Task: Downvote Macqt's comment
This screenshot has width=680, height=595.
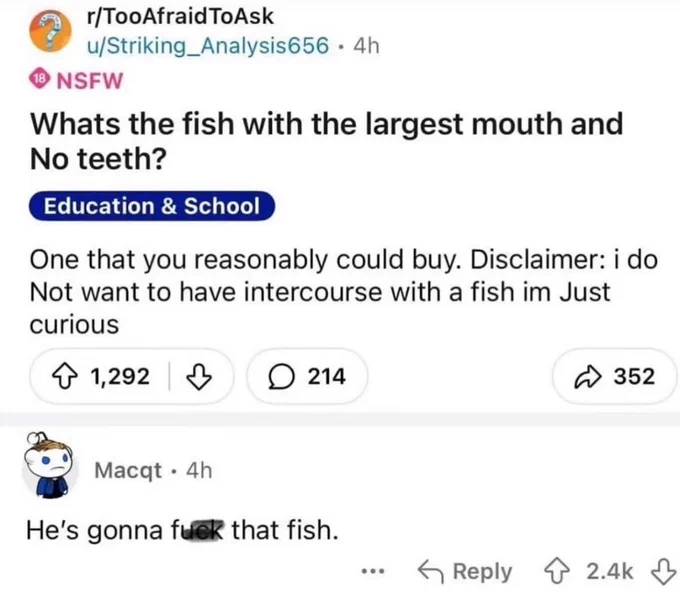Action: (661, 571)
